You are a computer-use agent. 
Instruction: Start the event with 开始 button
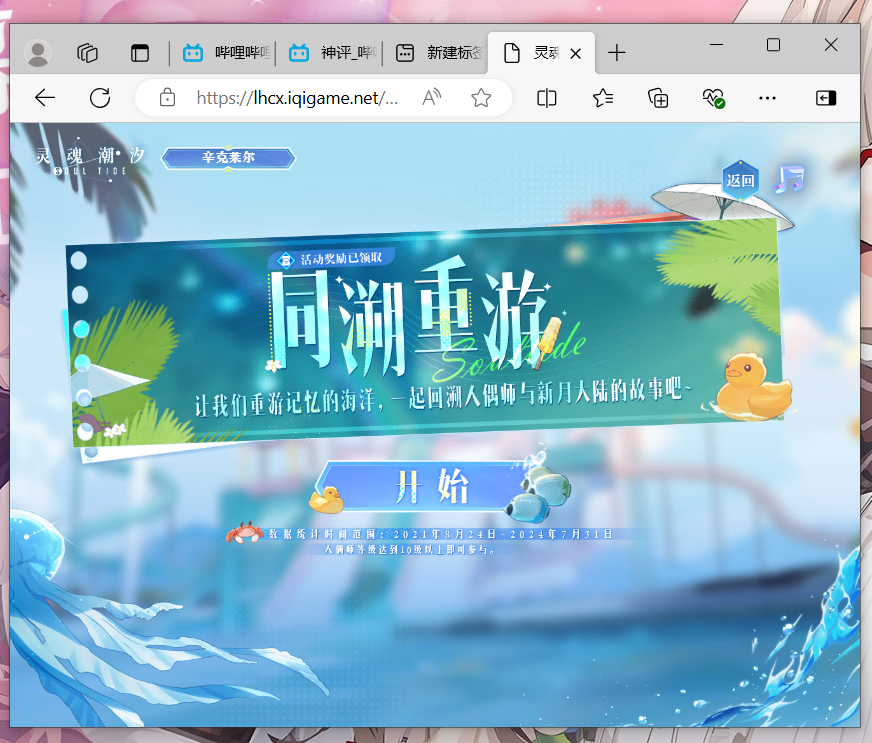(x=433, y=486)
